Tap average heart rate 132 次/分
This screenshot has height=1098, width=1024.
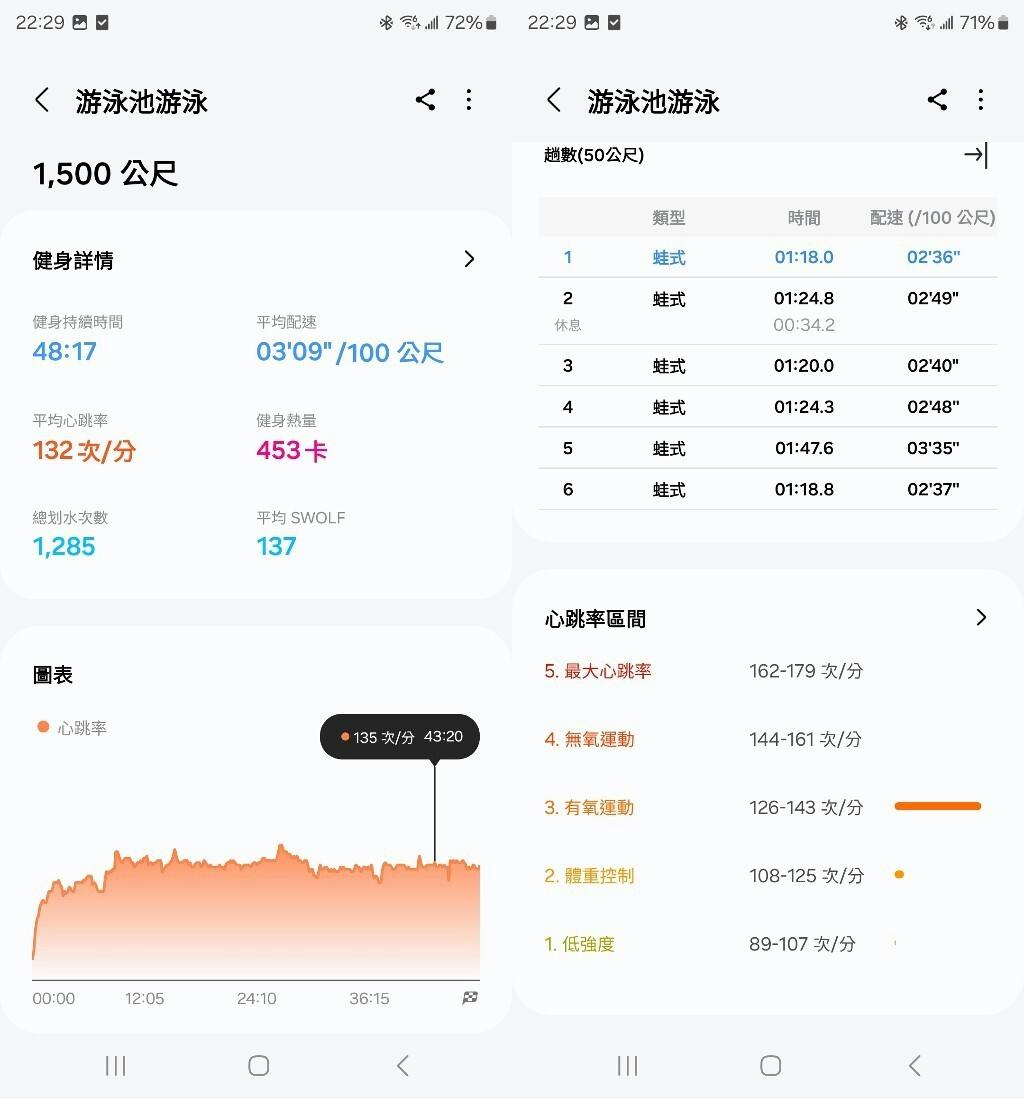tap(84, 450)
